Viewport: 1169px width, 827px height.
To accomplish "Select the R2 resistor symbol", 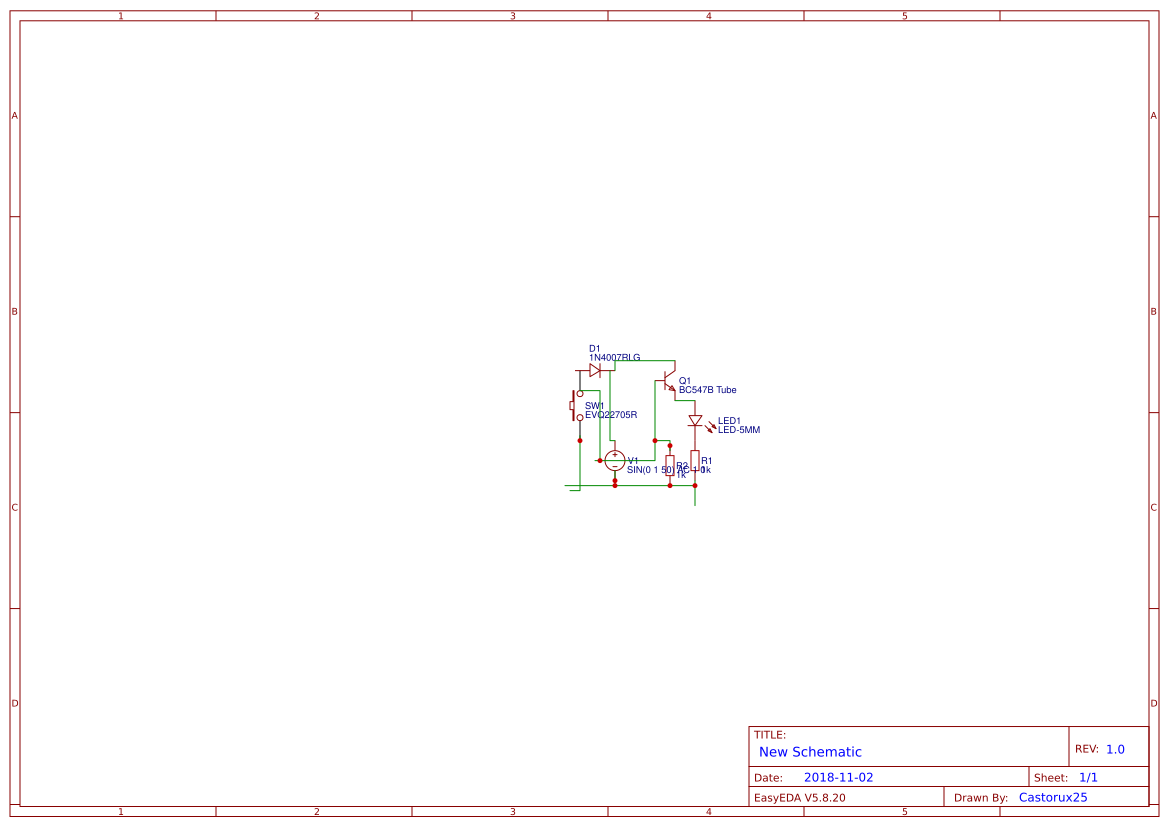I will (x=669, y=465).
